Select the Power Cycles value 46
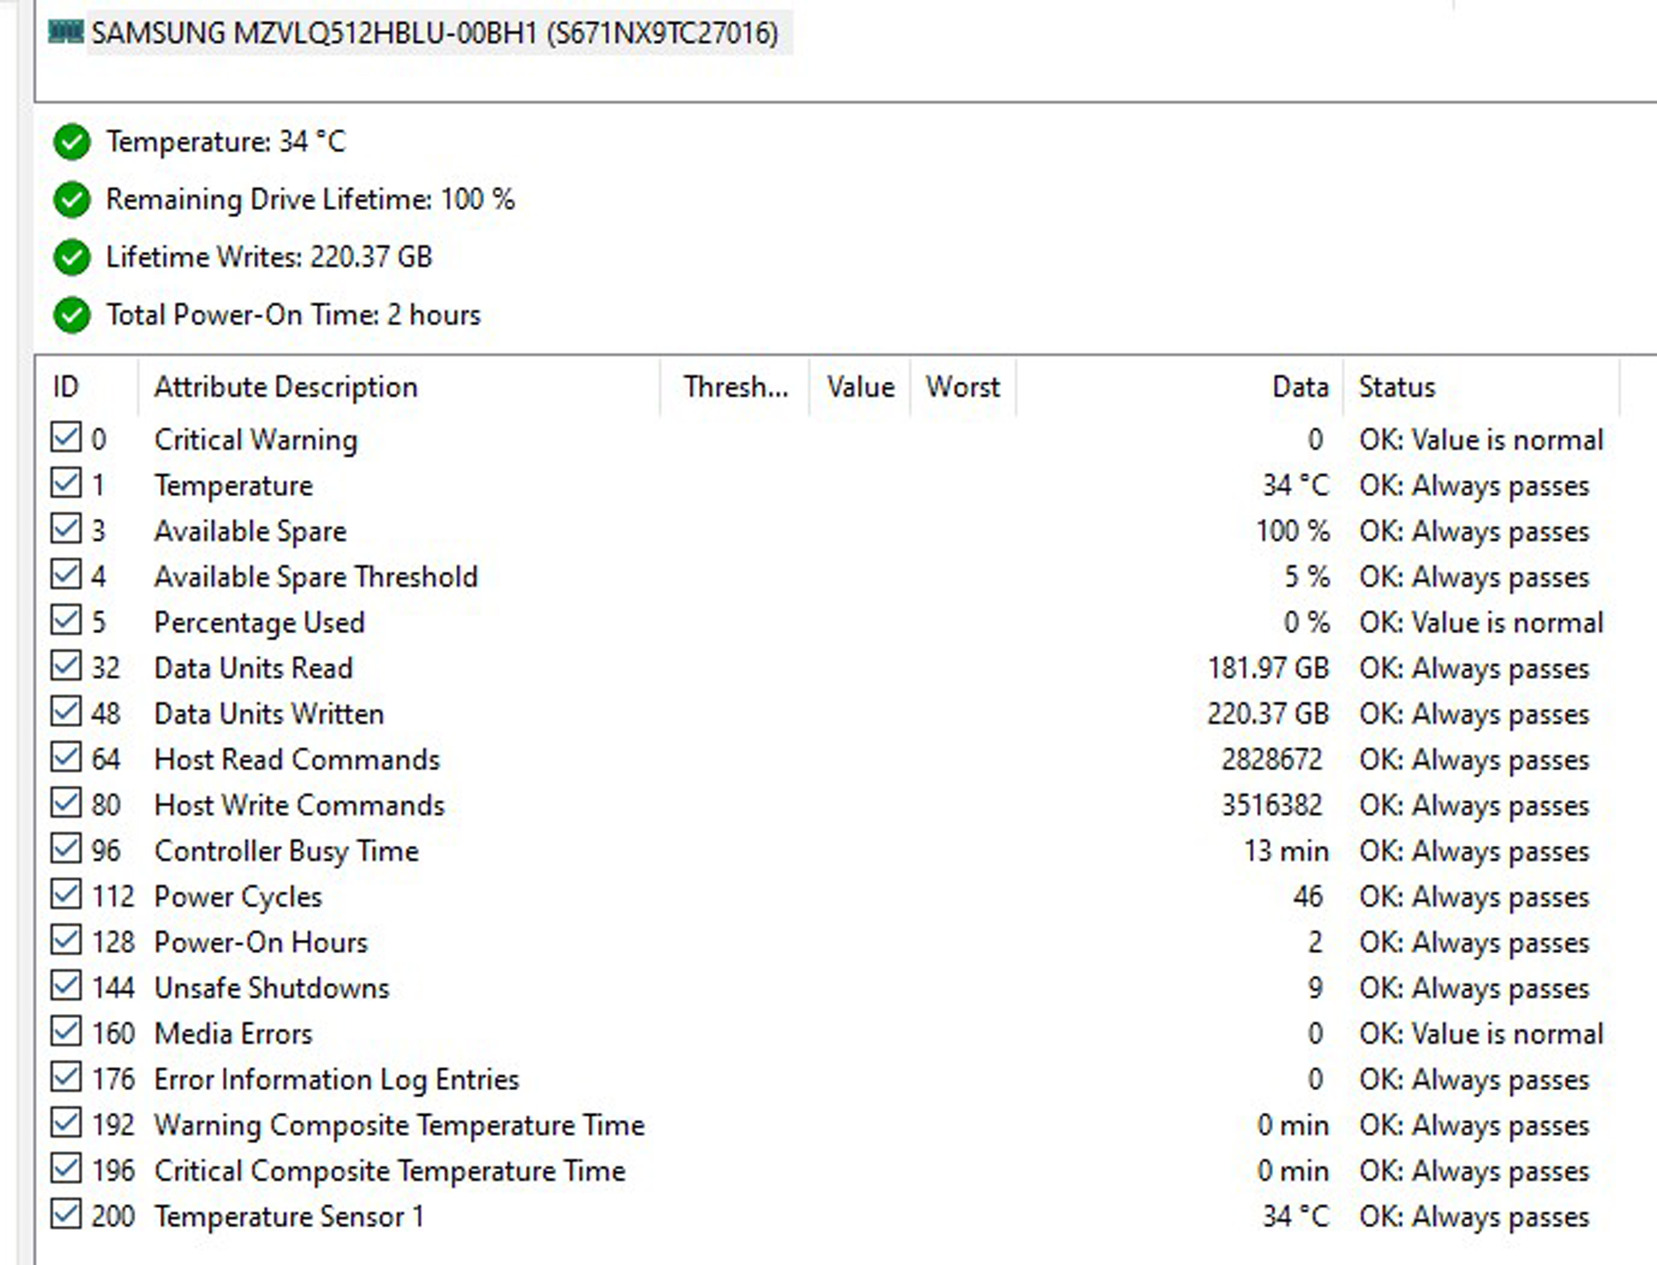Image resolution: width=1657 pixels, height=1265 pixels. click(1308, 897)
